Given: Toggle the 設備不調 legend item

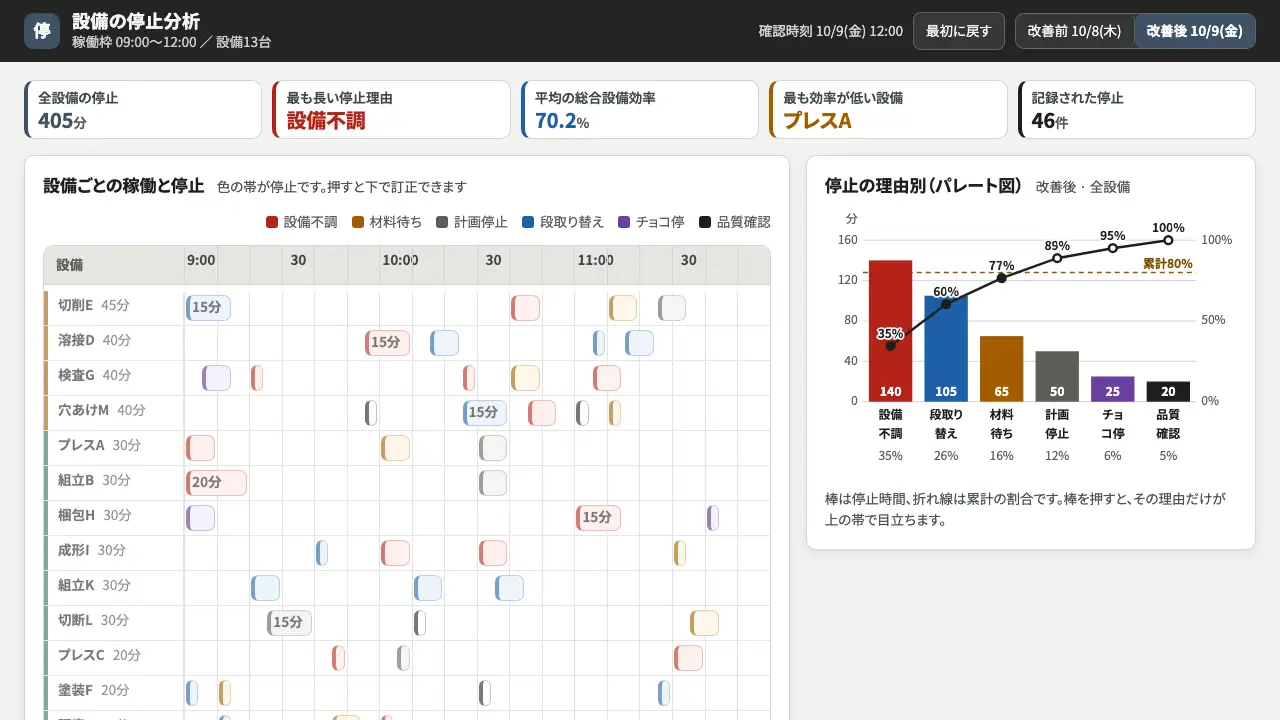Looking at the screenshot, I should [302, 222].
